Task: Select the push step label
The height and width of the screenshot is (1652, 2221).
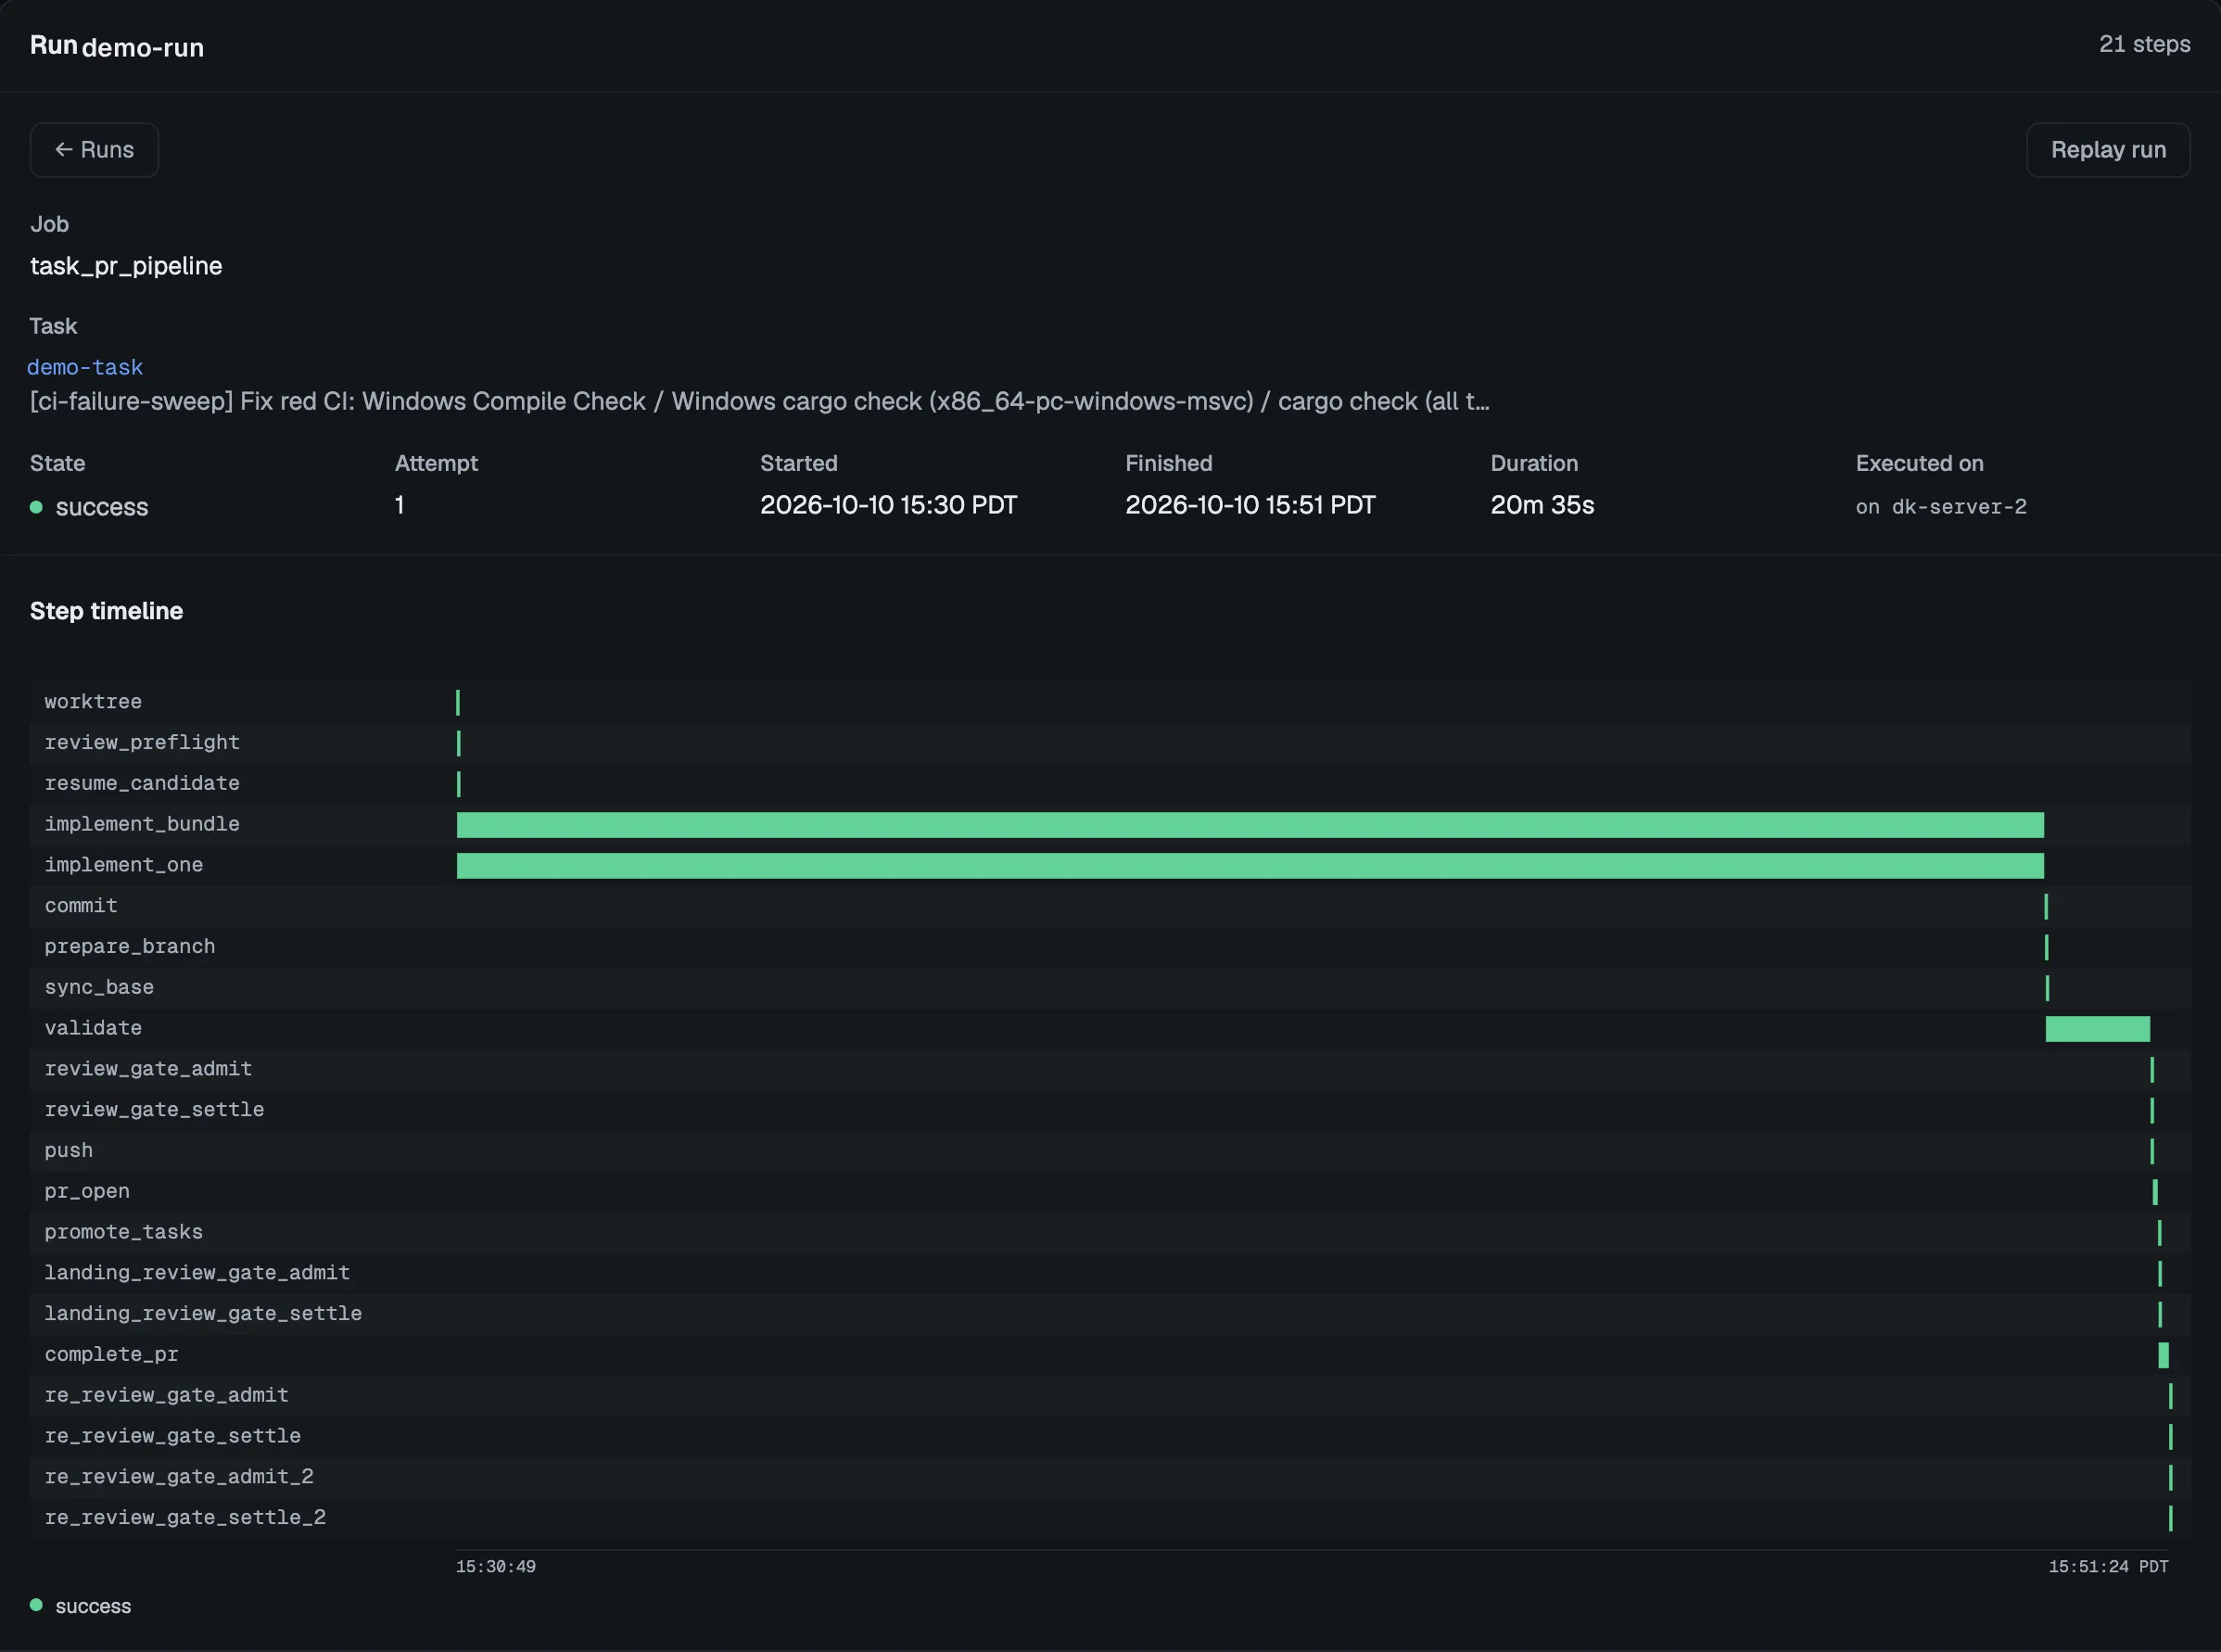Action: [x=69, y=1151]
